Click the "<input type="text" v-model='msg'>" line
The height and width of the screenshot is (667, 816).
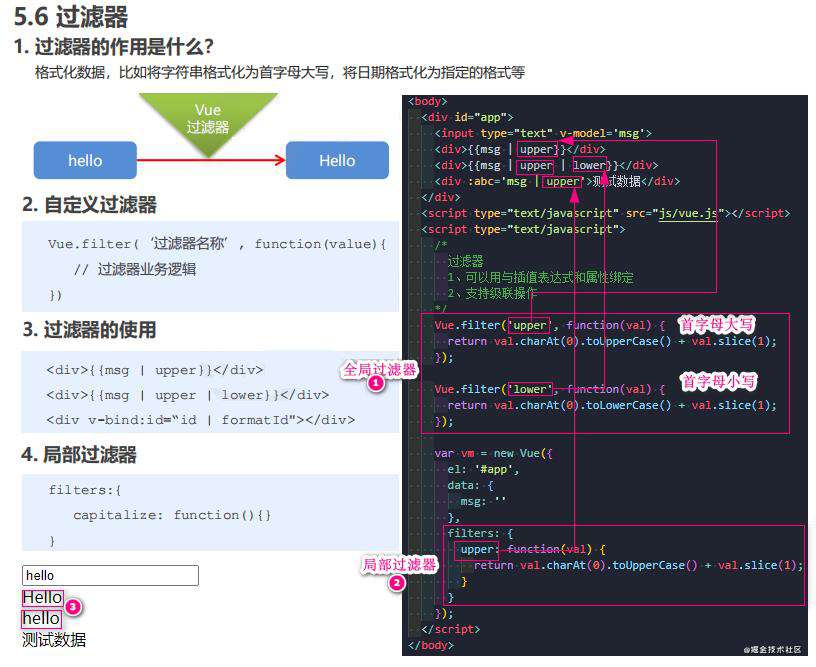pyautogui.click(x=543, y=133)
